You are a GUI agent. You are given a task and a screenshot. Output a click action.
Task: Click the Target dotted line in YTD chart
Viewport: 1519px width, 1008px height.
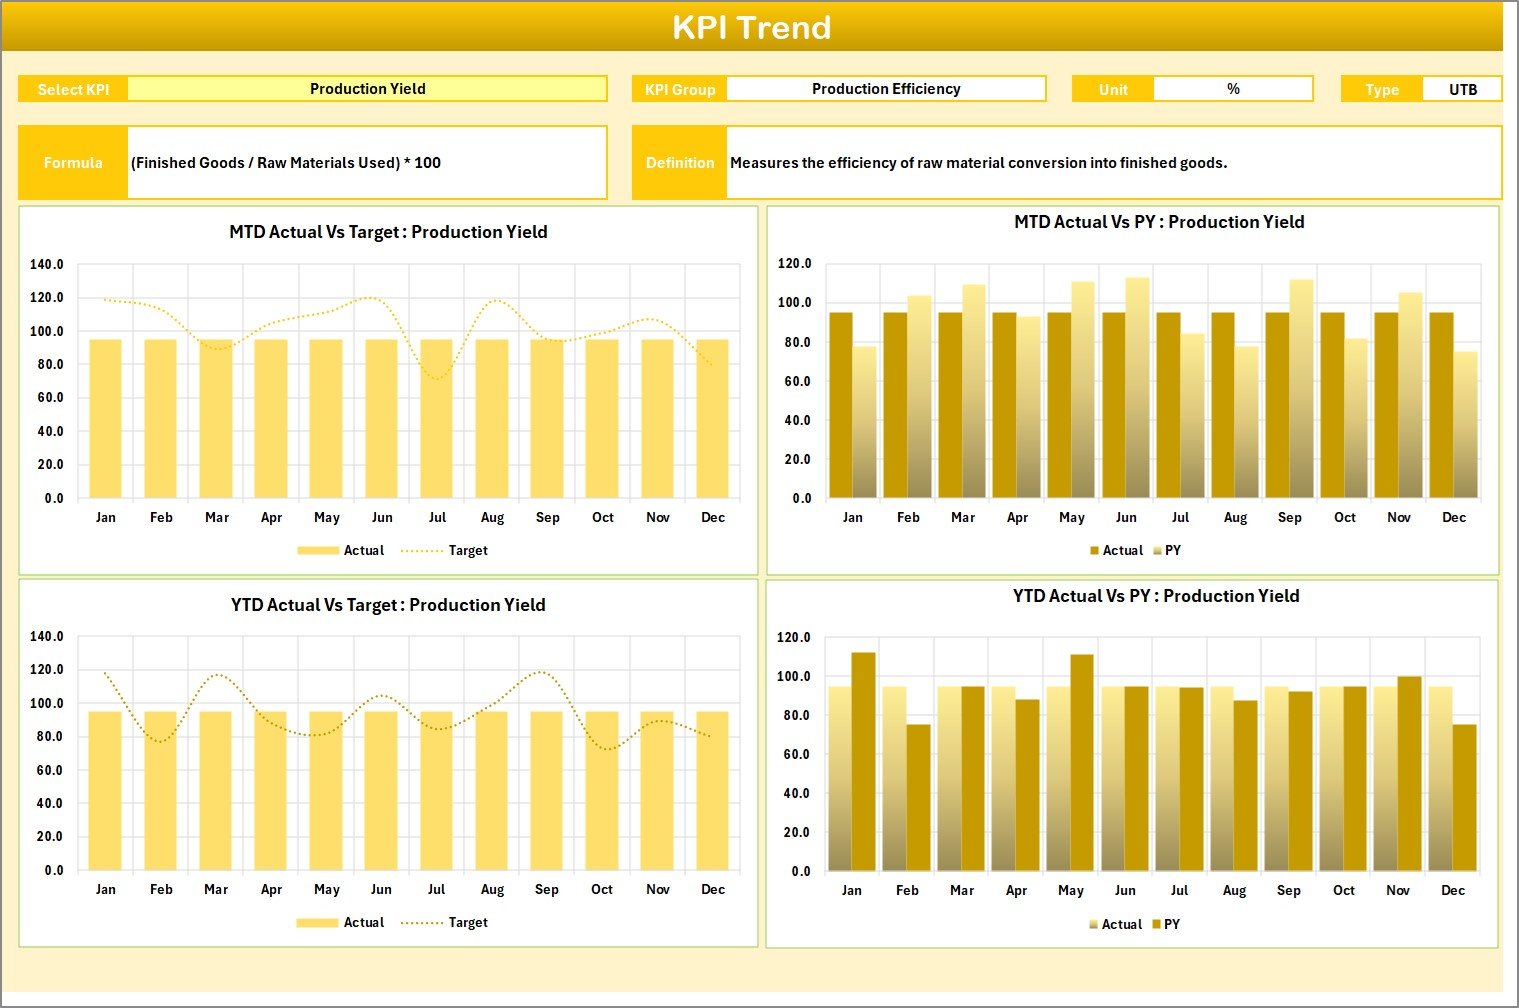(x=541, y=673)
